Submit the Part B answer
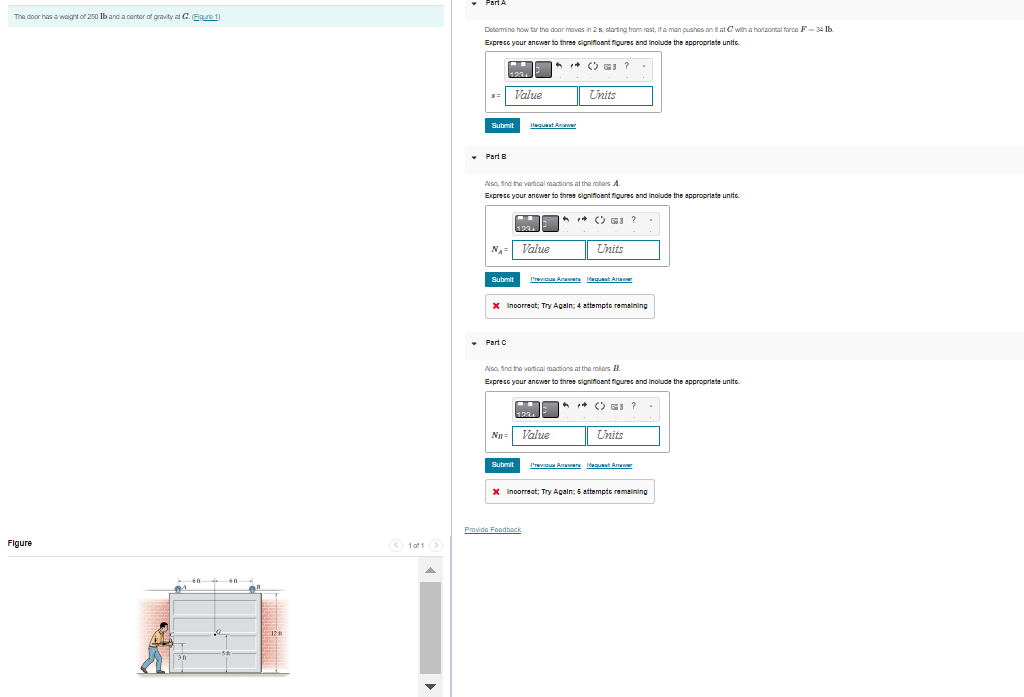 click(x=502, y=280)
